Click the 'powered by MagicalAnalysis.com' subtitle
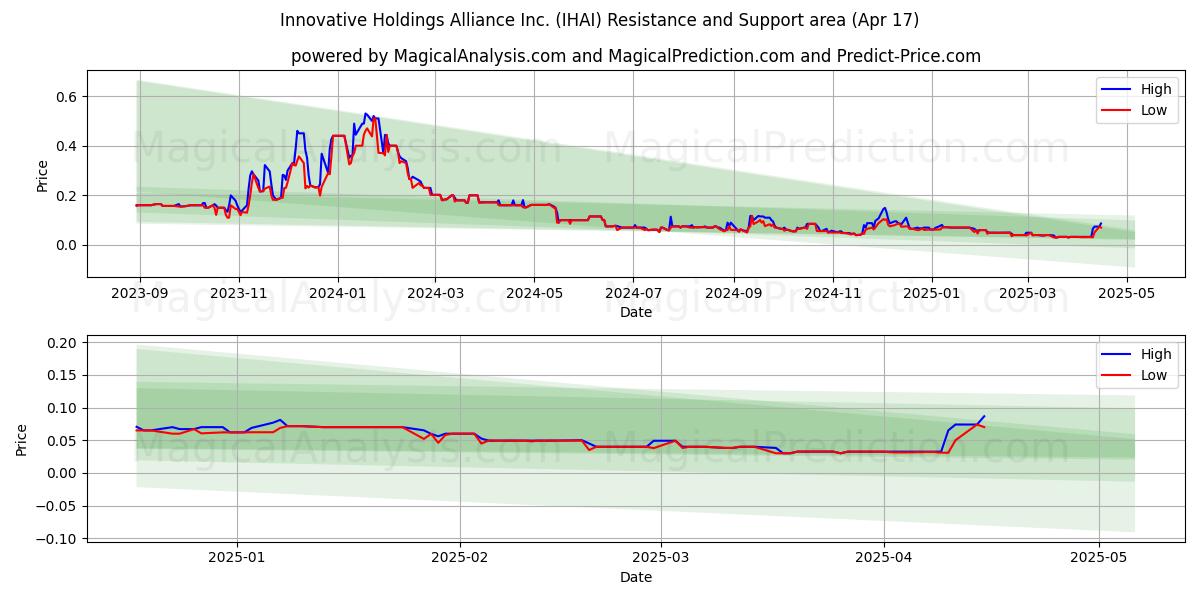The height and width of the screenshot is (600, 1200). click(x=636, y=56)
